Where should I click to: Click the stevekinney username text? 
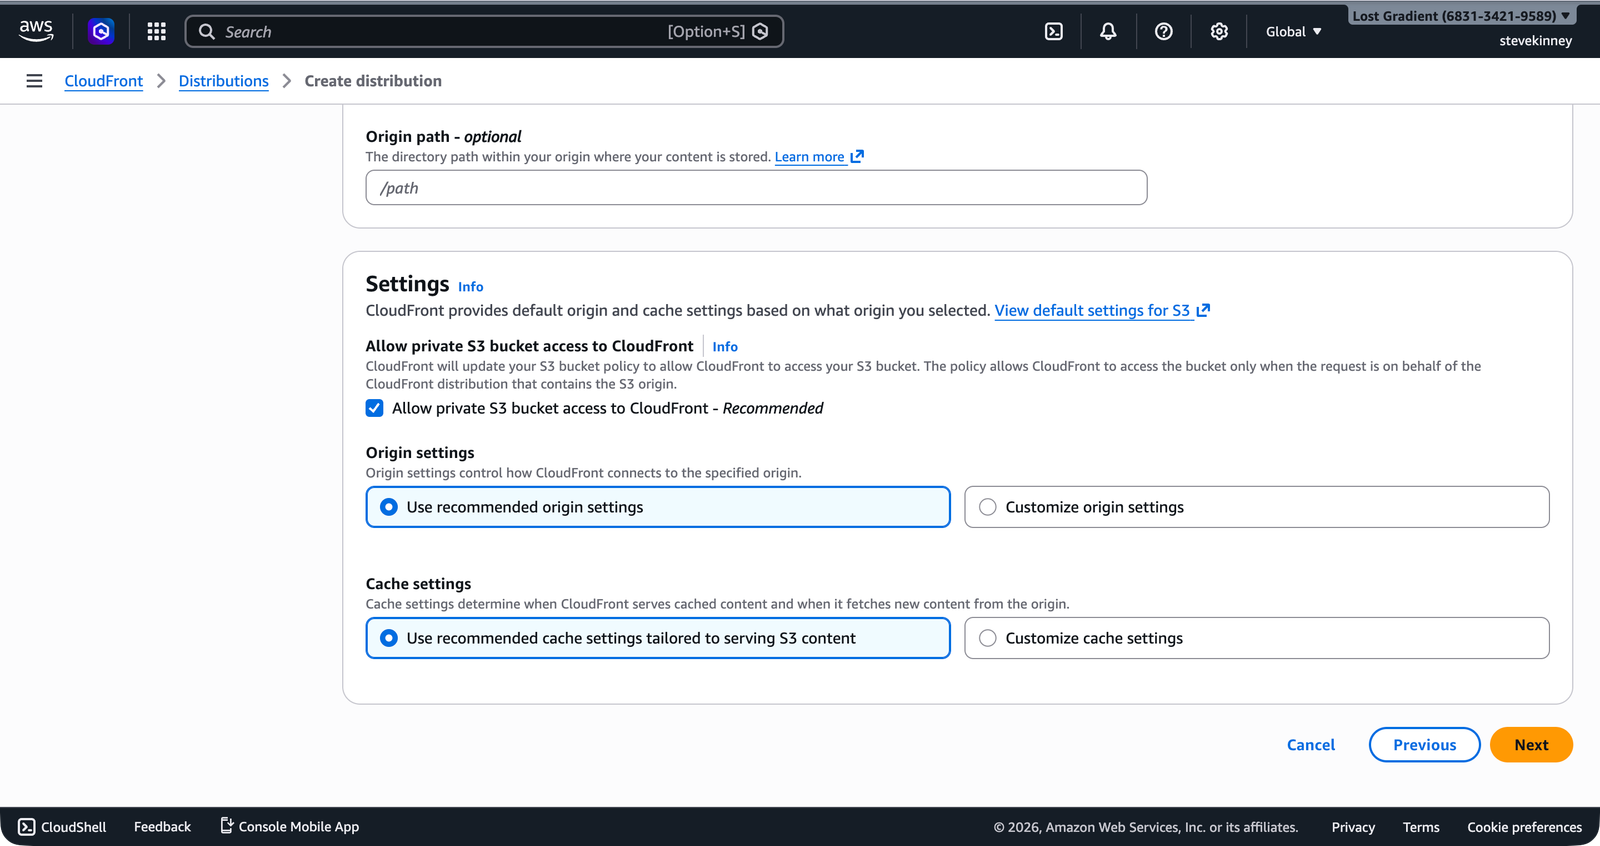point(1535,41)
